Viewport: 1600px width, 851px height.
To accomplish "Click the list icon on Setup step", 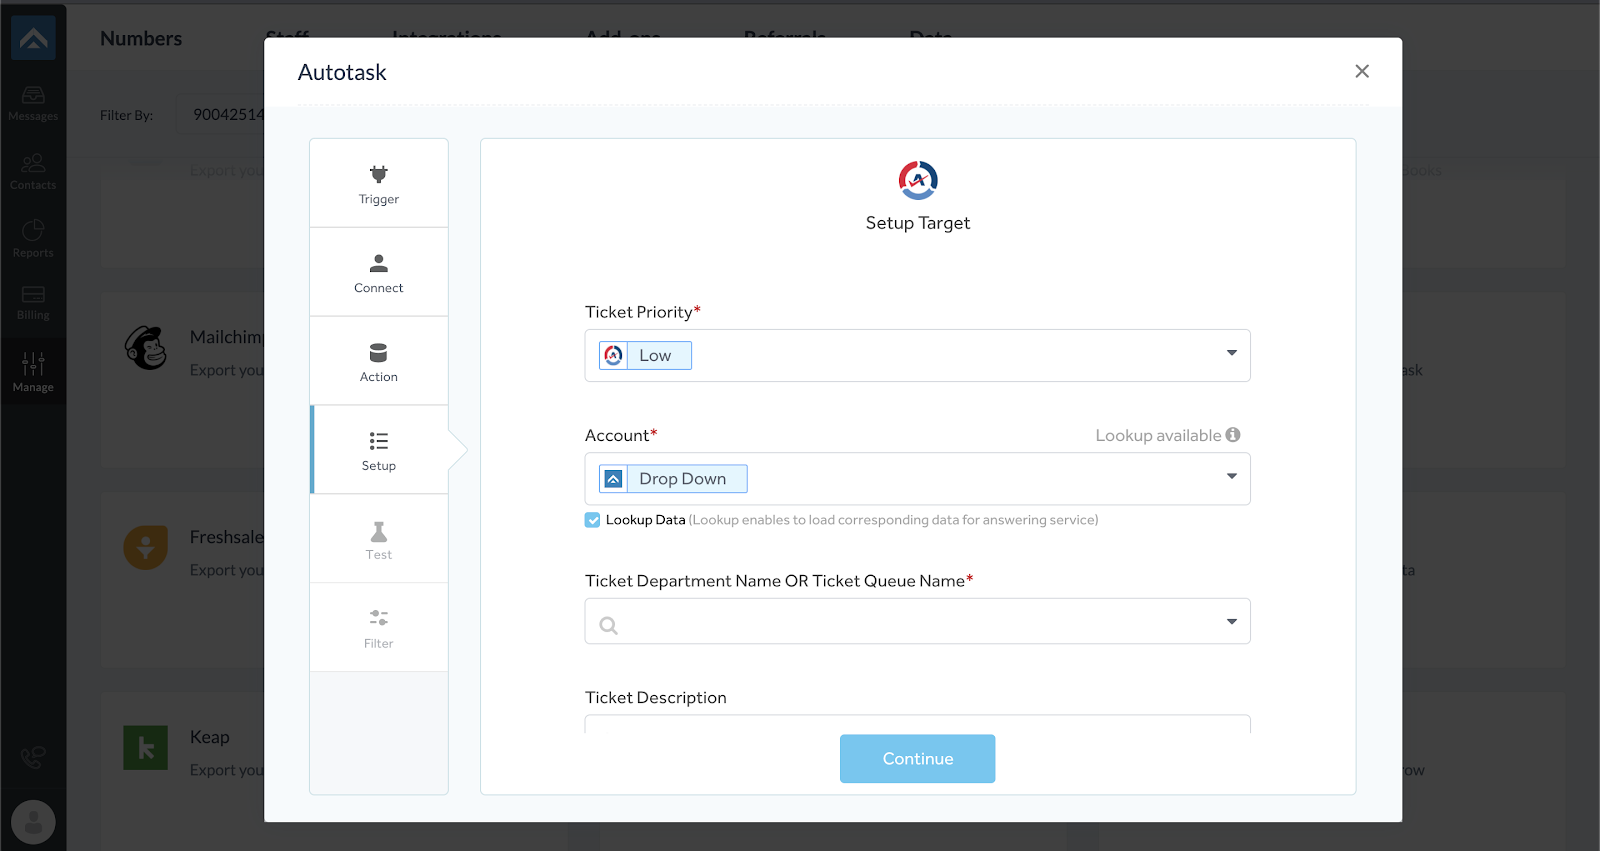I will (x=379, y=441).
